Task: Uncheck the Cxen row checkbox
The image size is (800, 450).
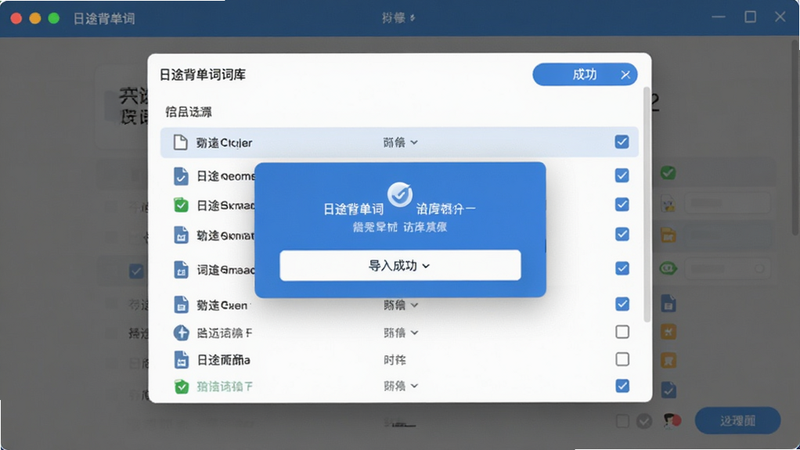Action: [621, 304]
